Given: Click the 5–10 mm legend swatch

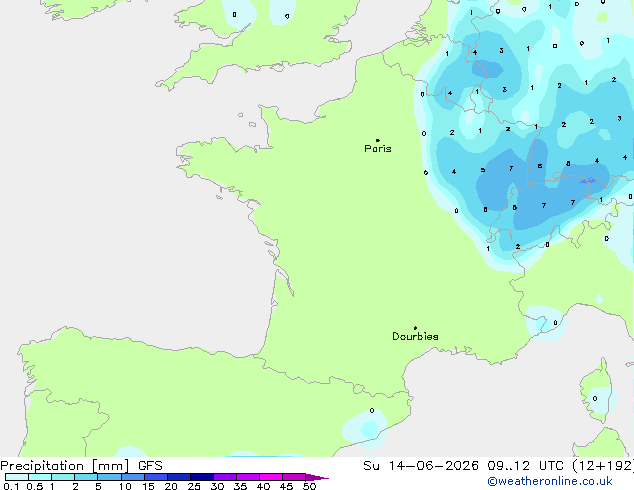Looking at the screenshot, I should point(109,477).
